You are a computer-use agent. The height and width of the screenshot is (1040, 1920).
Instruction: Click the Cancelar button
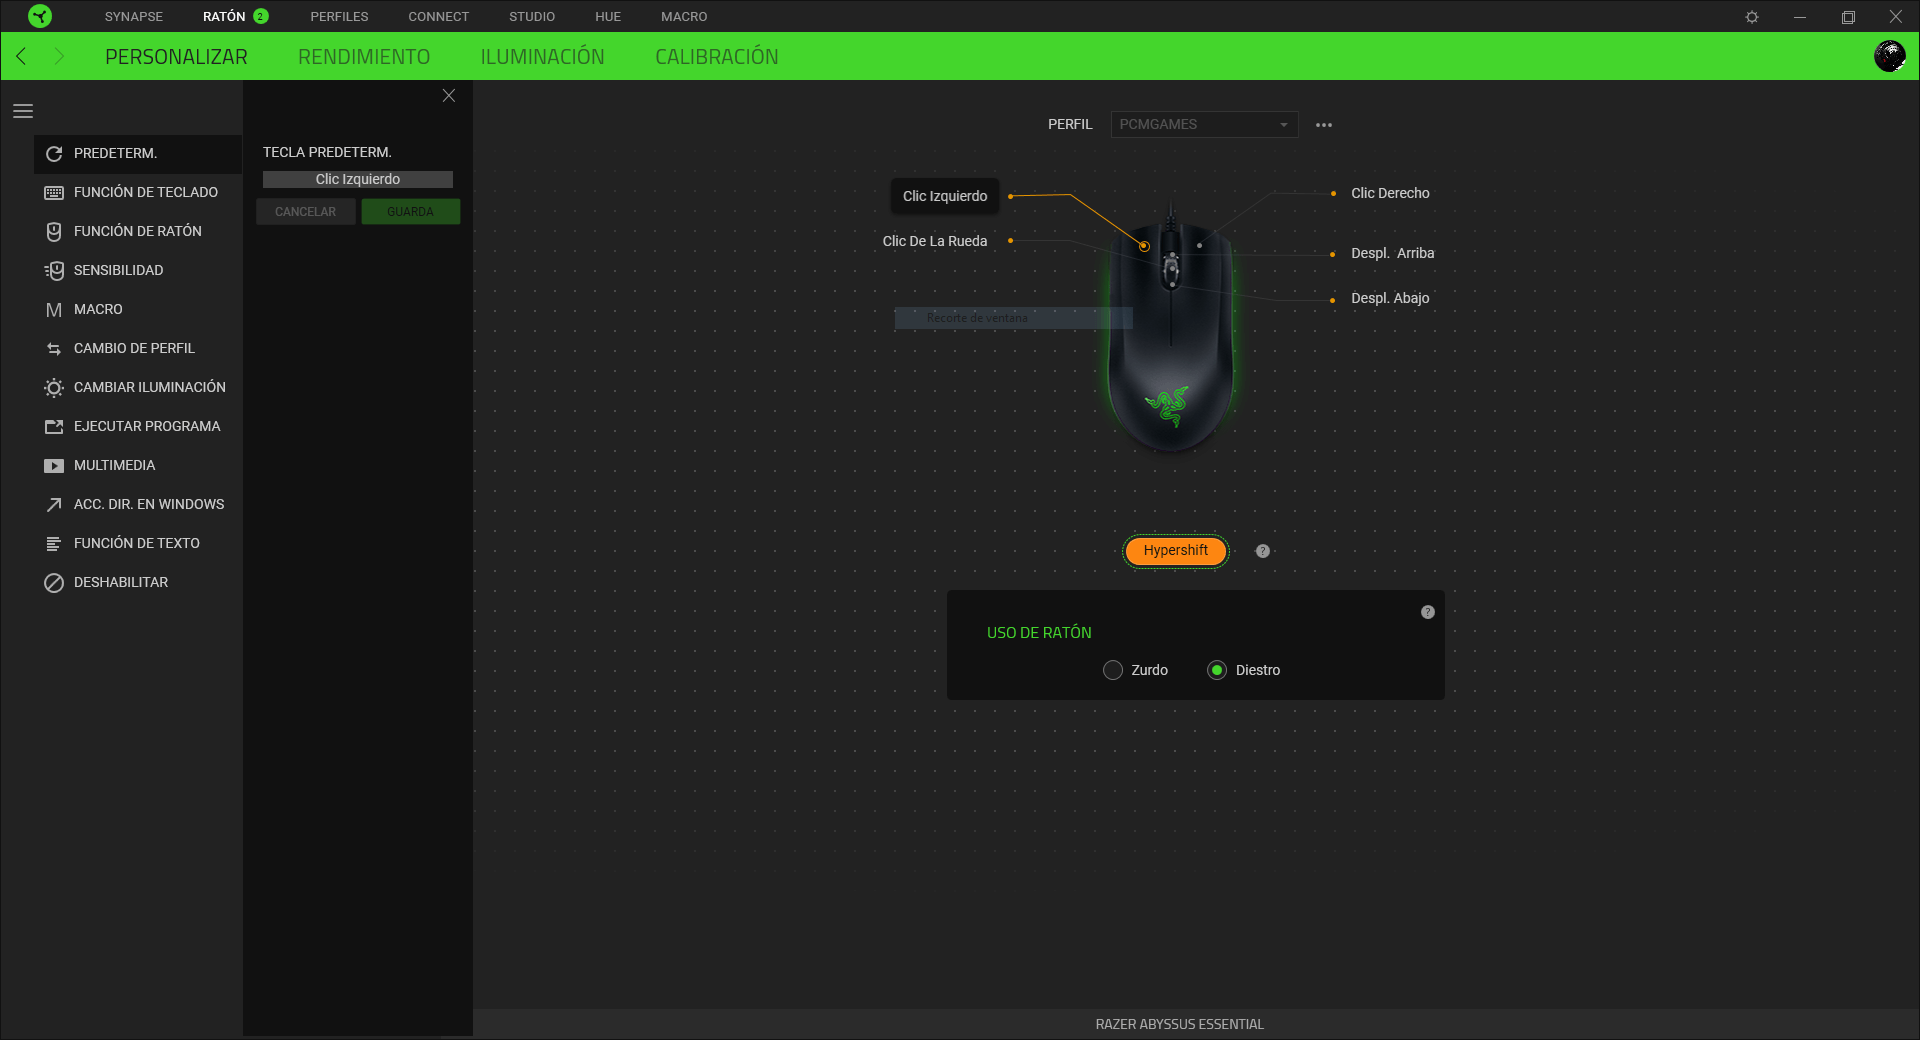(x=306, y=212)
